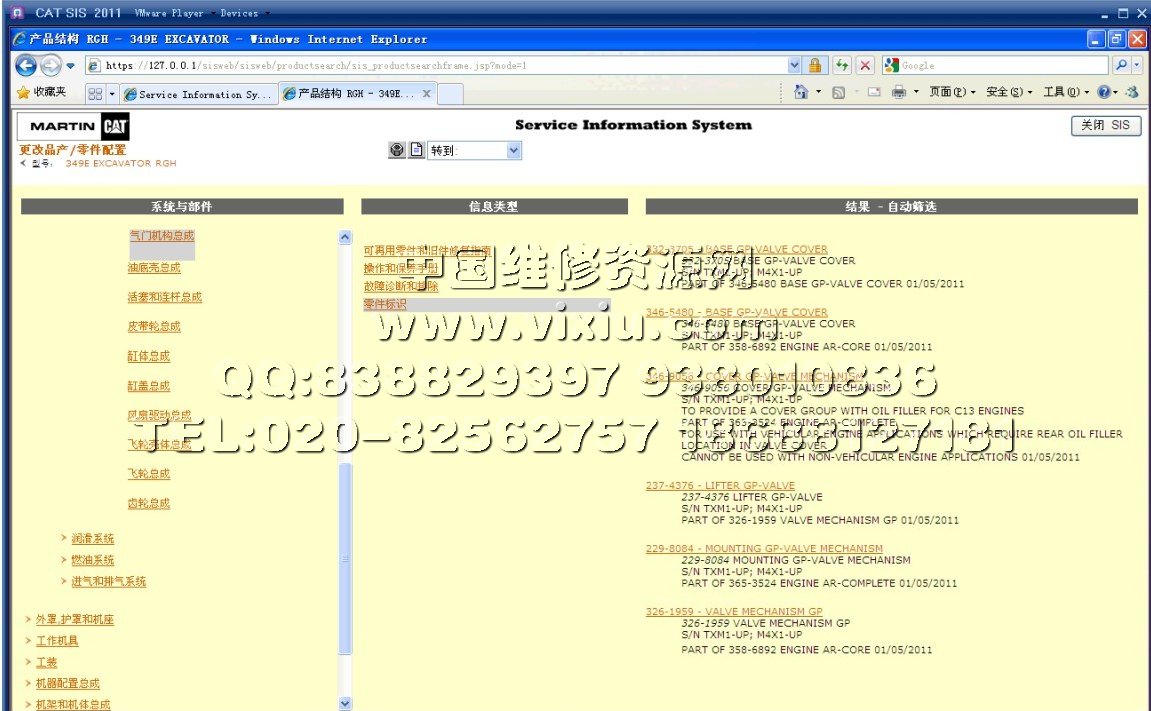1151x711 pixels.
Task: Click the systems panel scrollbar down arrow
Action: (x=346, y=703)
